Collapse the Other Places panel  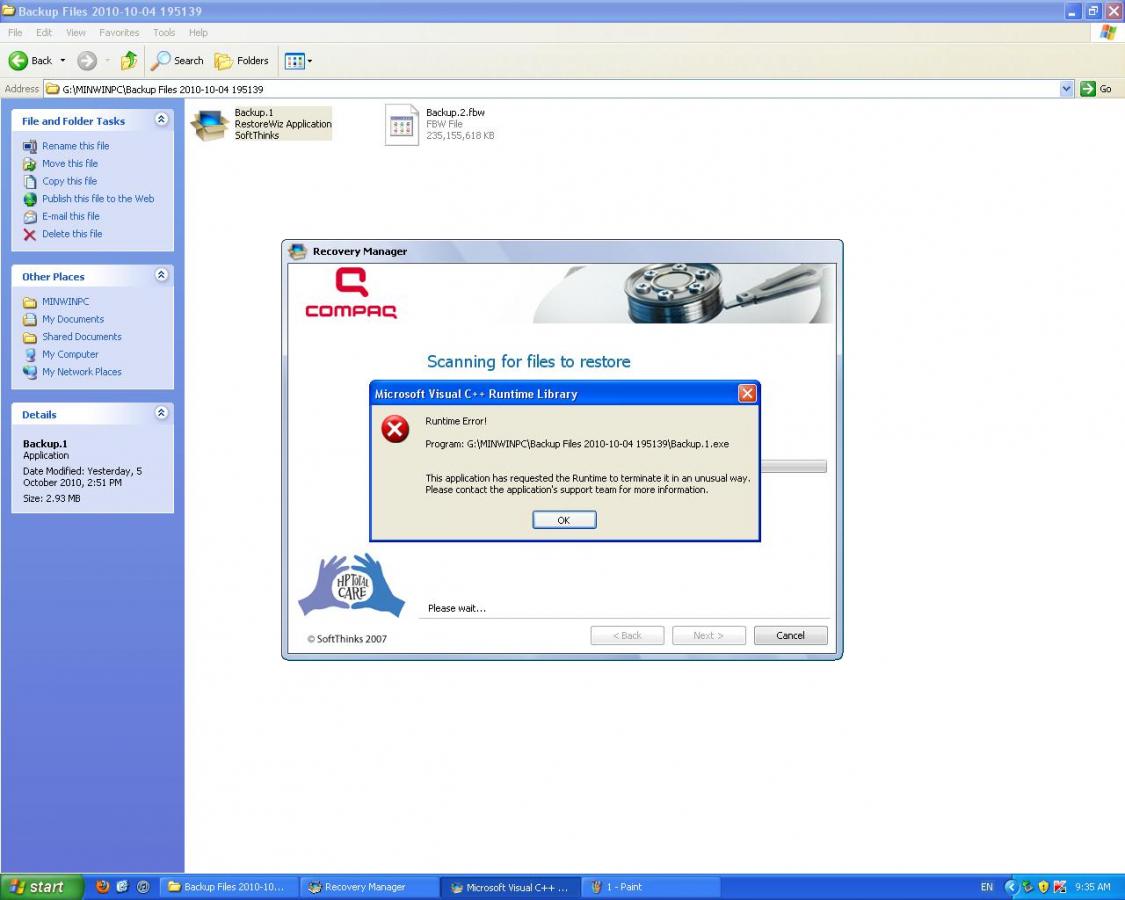pyautogui.click(x=161, y=275)
